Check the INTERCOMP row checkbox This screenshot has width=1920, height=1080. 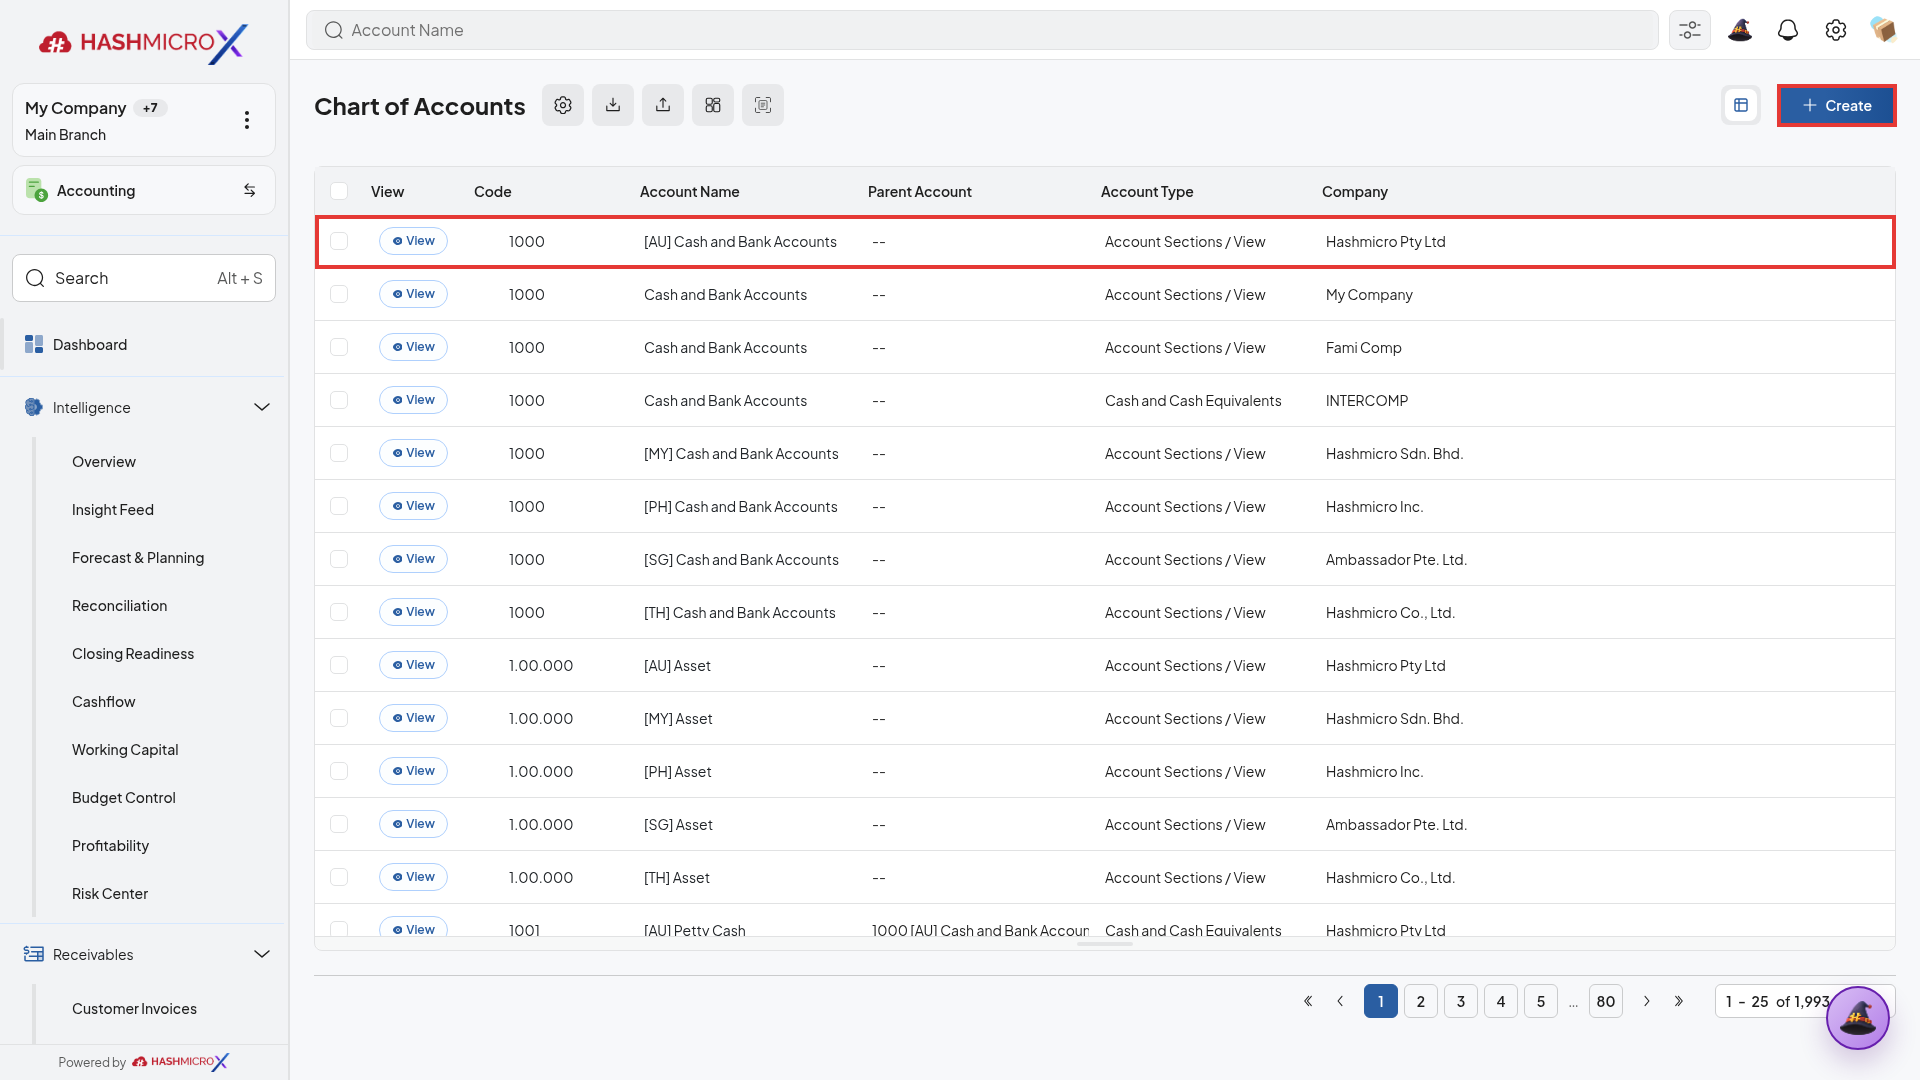[x=339, y=400]
